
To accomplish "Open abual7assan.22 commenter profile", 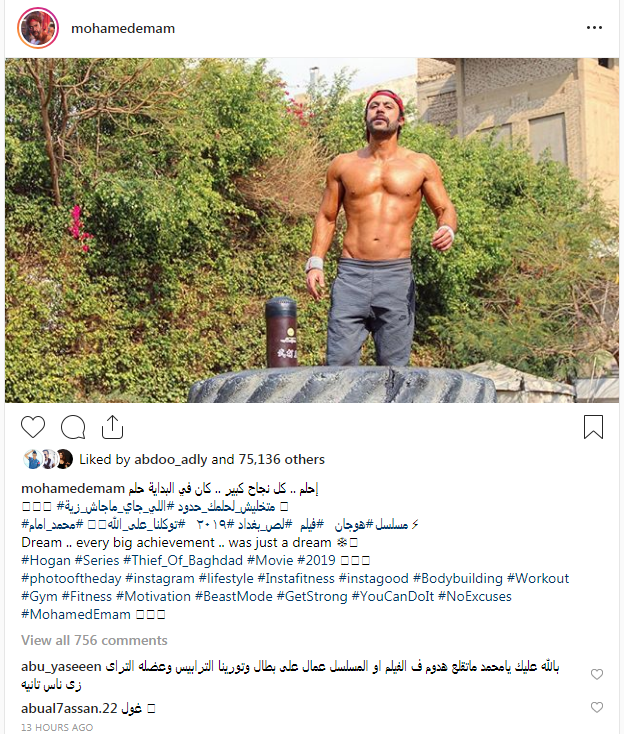I will click(69, 708).
